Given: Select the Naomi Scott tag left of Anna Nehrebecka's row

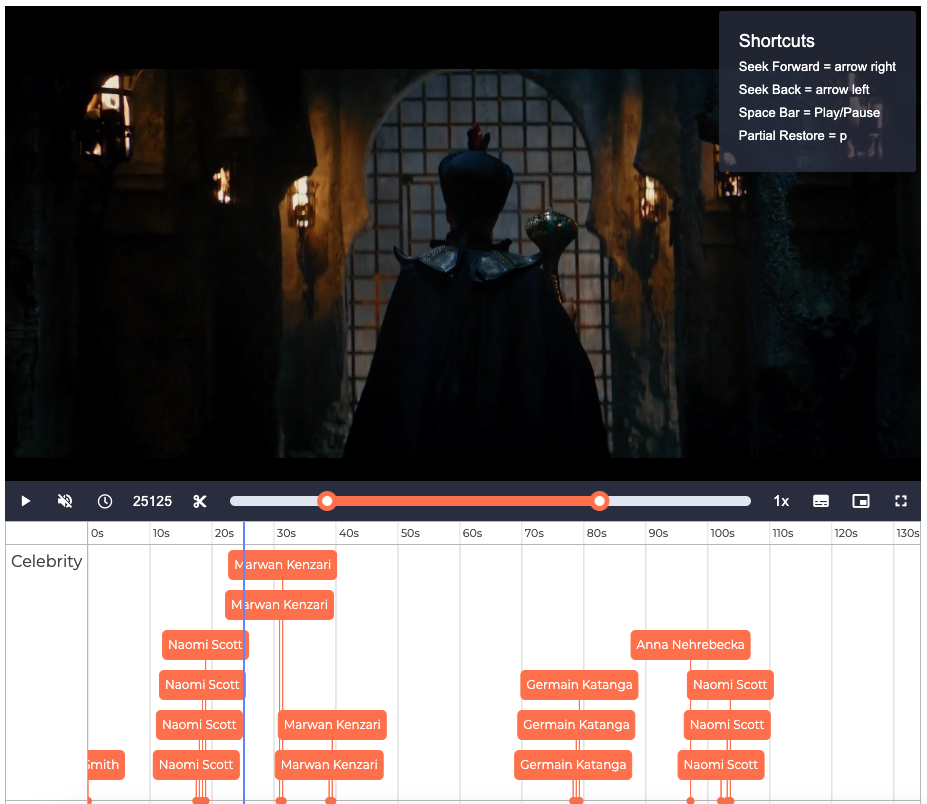Looking at the screenshot, I should tap(205, 644).
